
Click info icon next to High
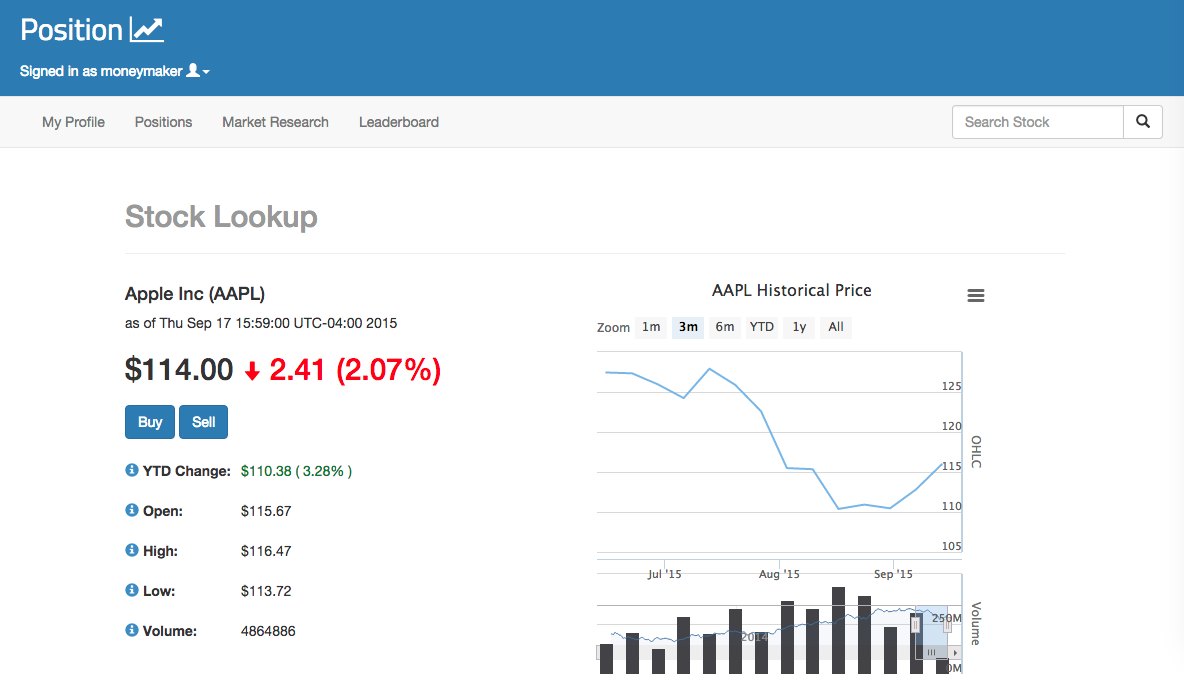click(131, 550)
